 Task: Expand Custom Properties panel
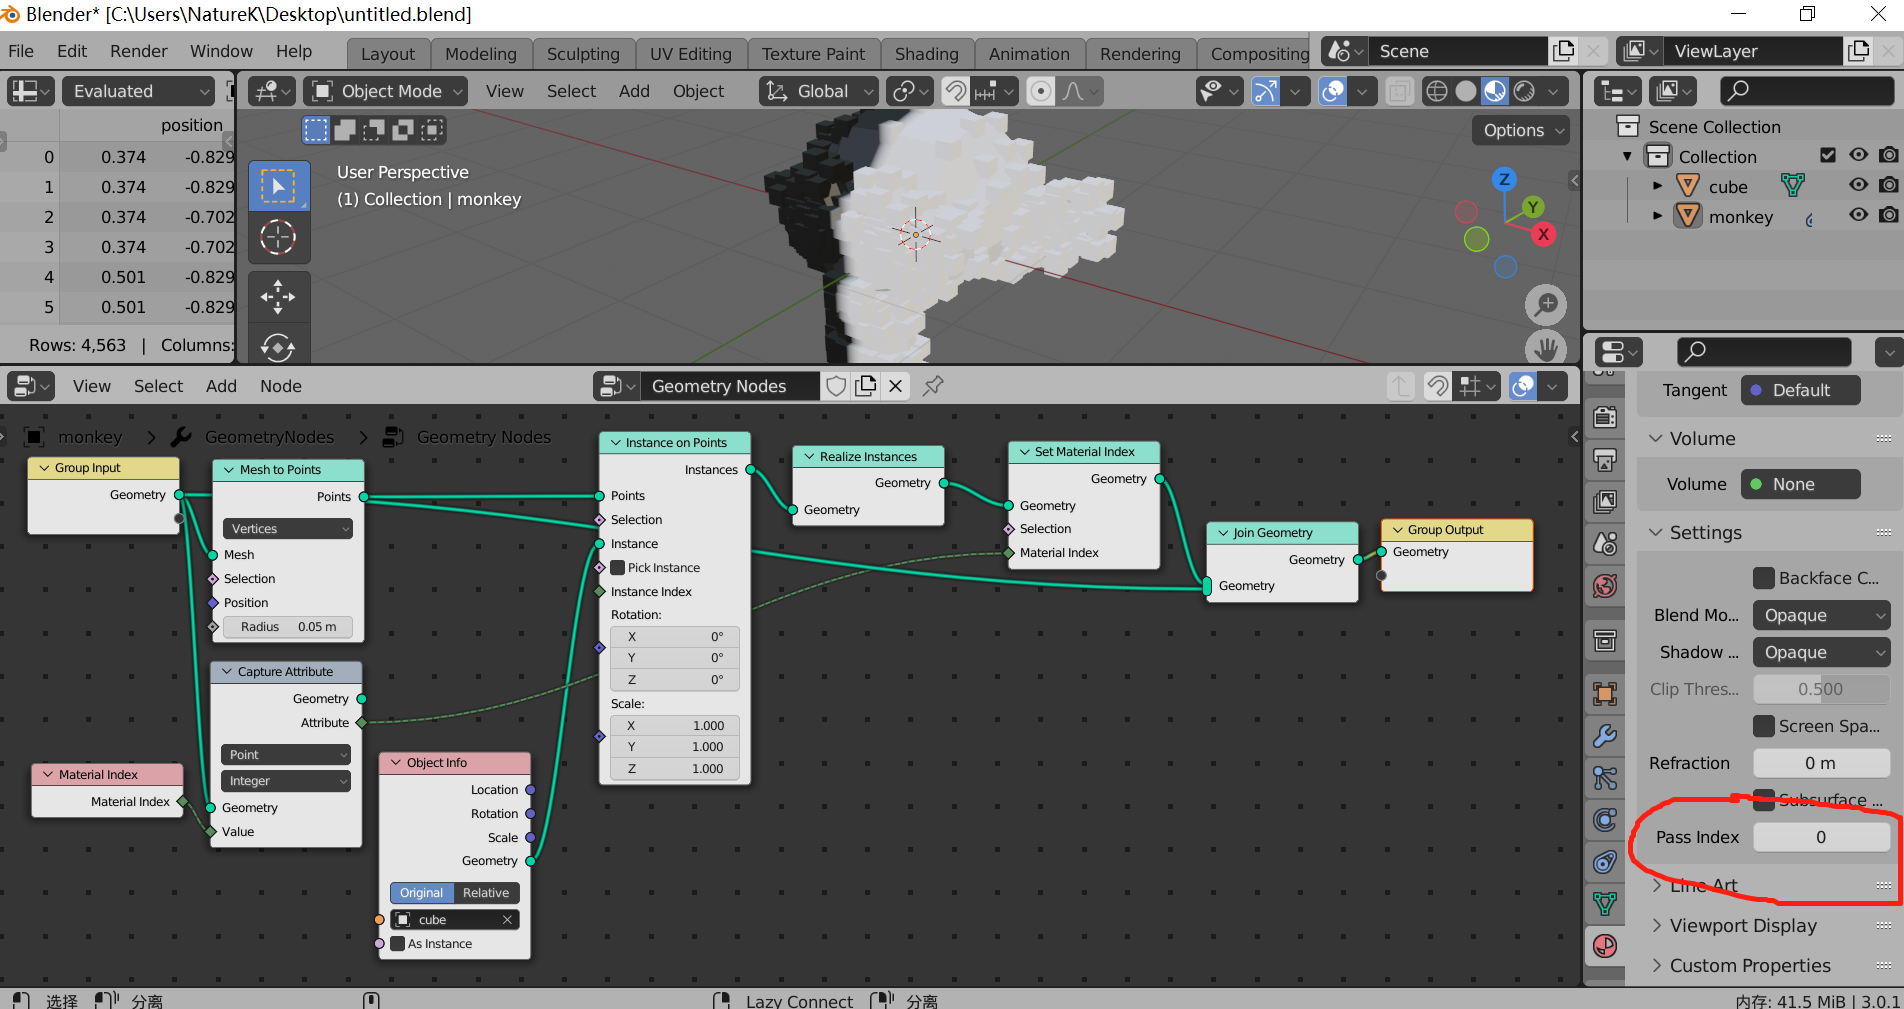point(1750,965)
